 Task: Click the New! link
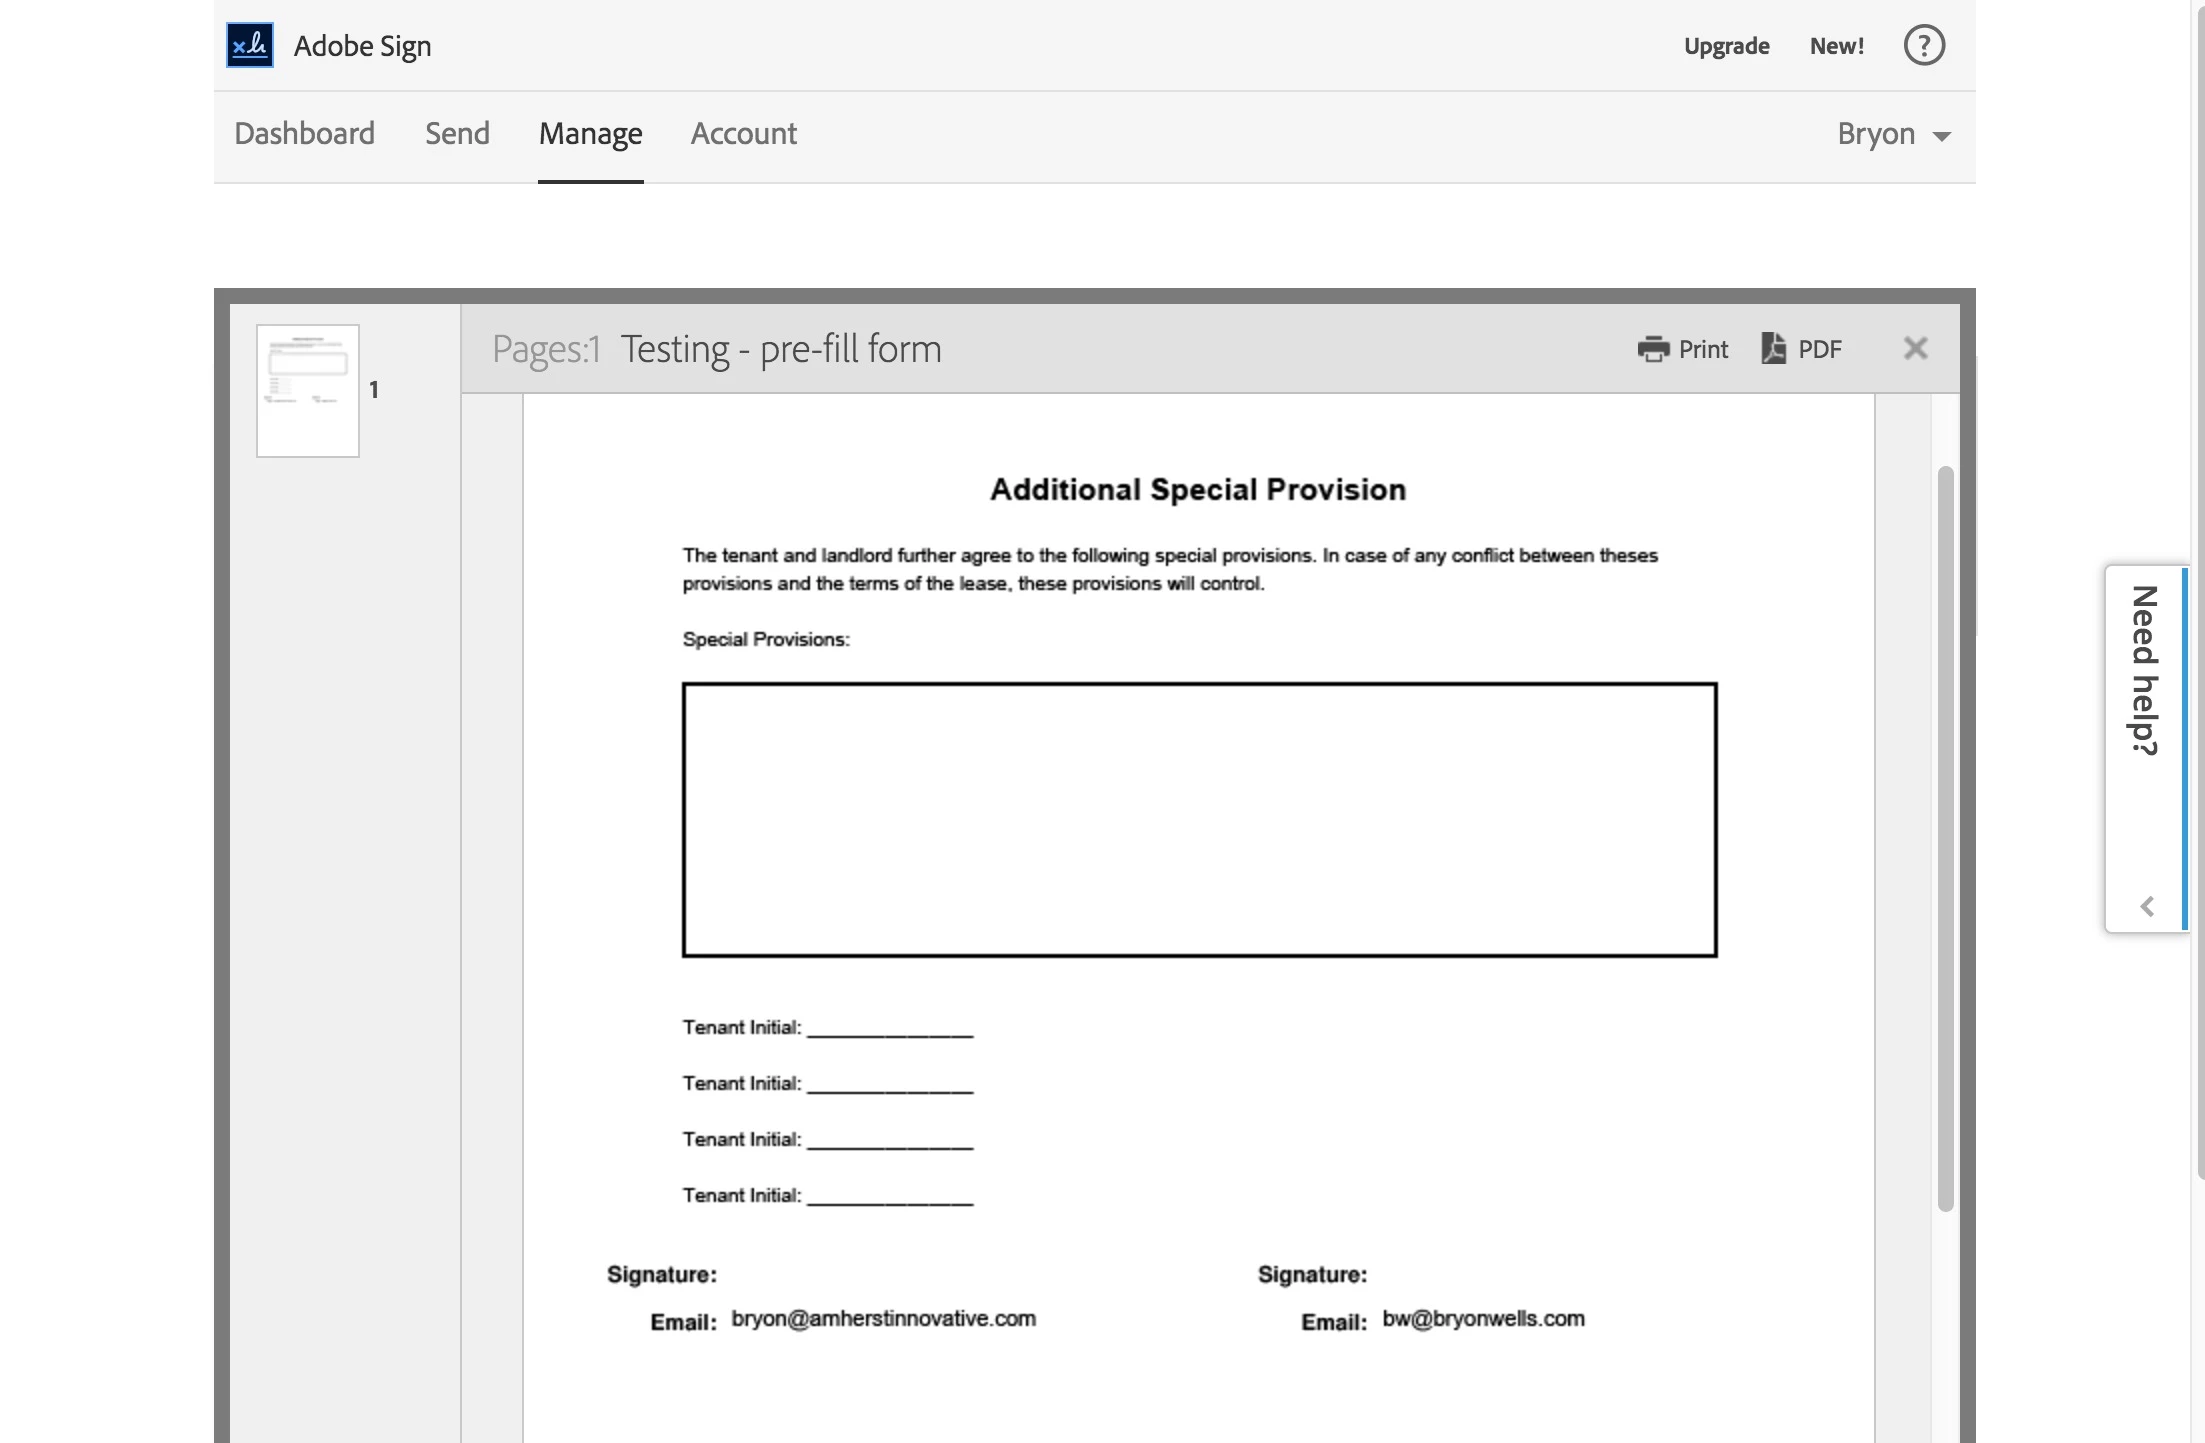click(1836, 46)
